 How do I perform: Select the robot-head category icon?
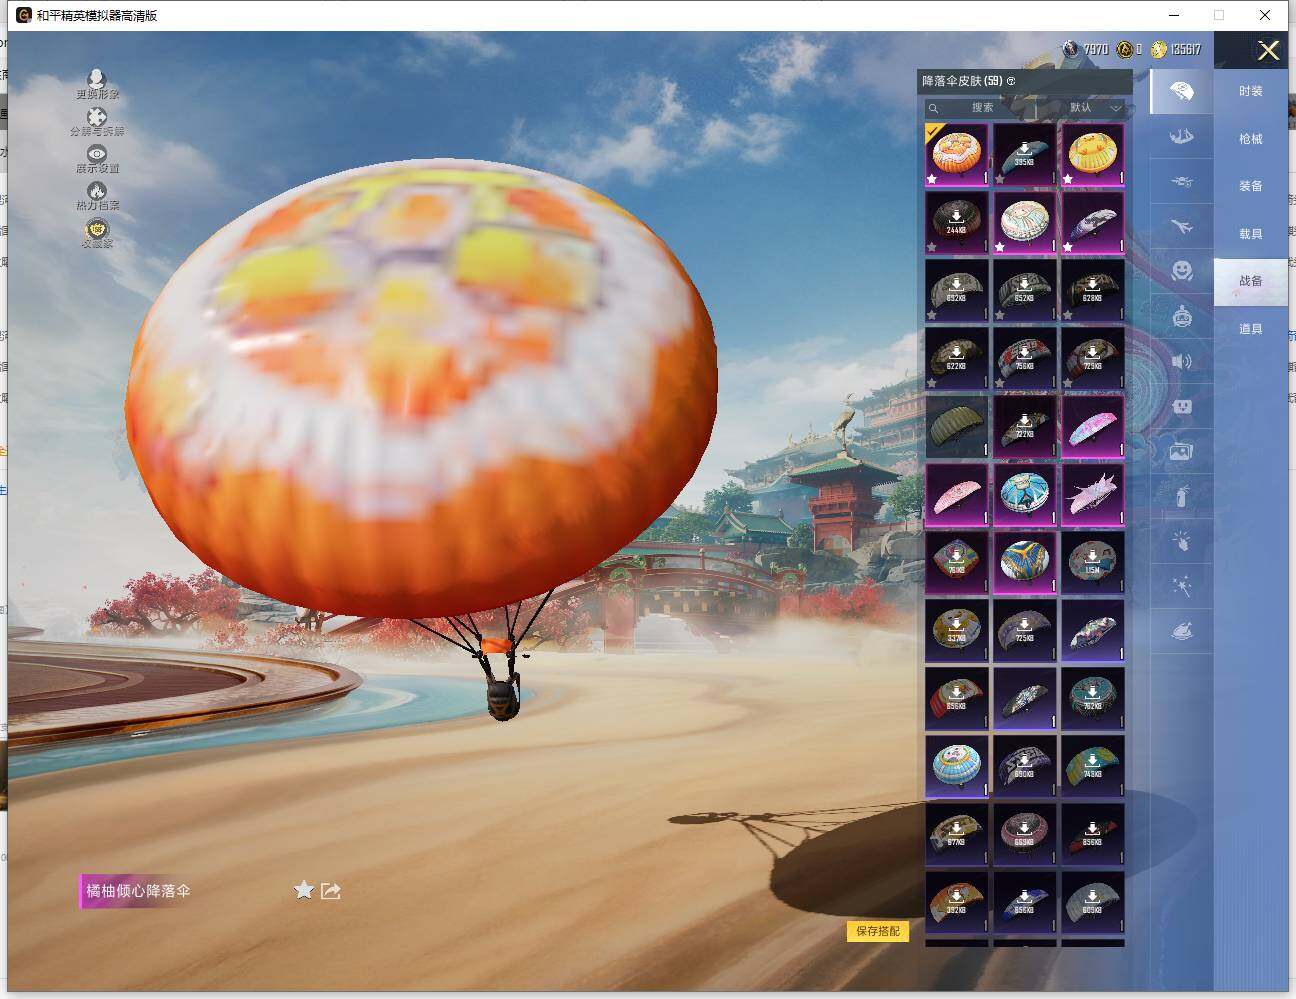[x=1181, y=316]
